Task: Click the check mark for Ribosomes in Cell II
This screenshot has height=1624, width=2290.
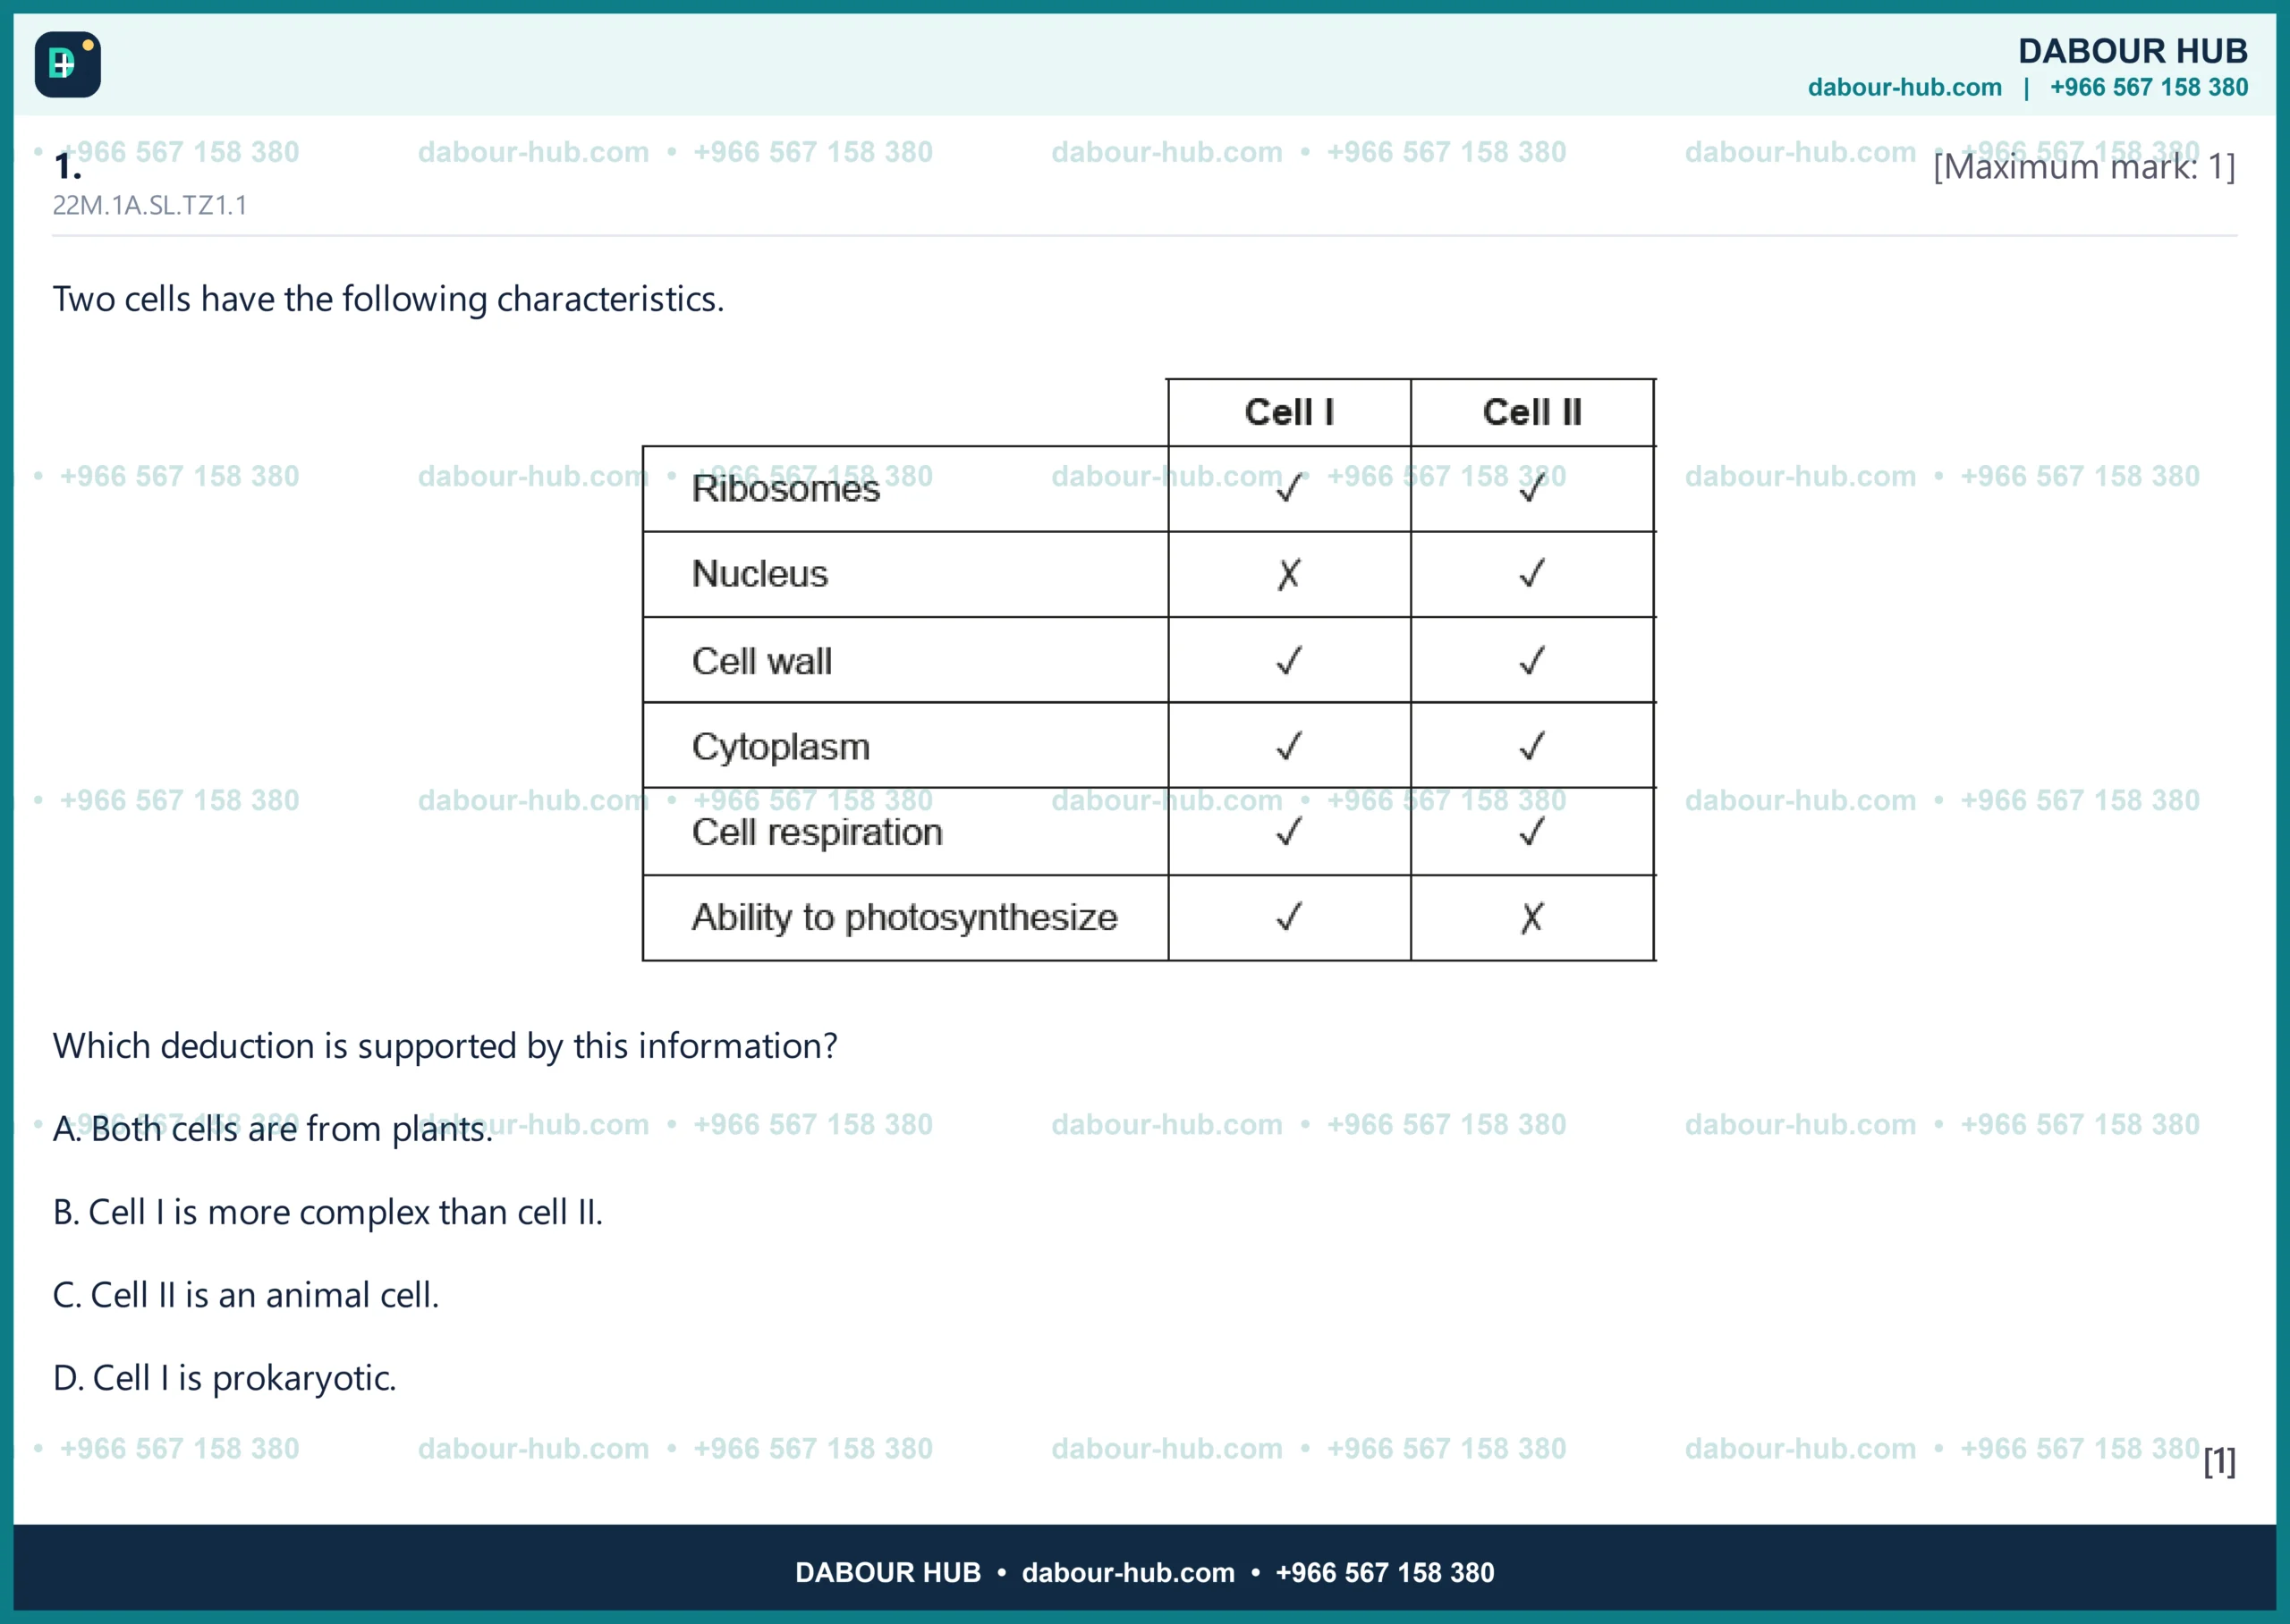Action: tap(1532, 487)
